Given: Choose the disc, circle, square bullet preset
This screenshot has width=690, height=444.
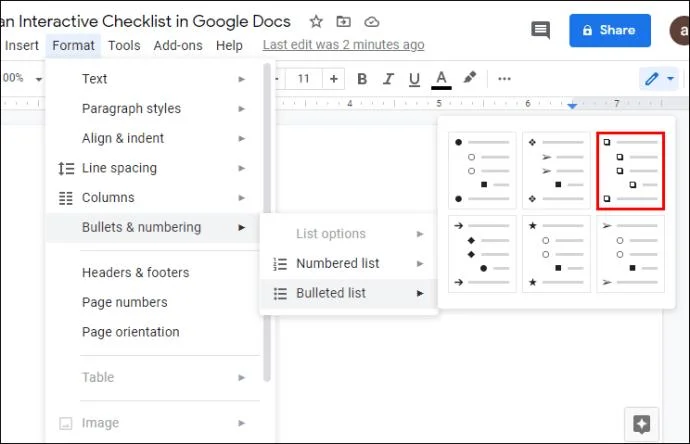Looking at the screenshot, I should [x=482, y=170].
